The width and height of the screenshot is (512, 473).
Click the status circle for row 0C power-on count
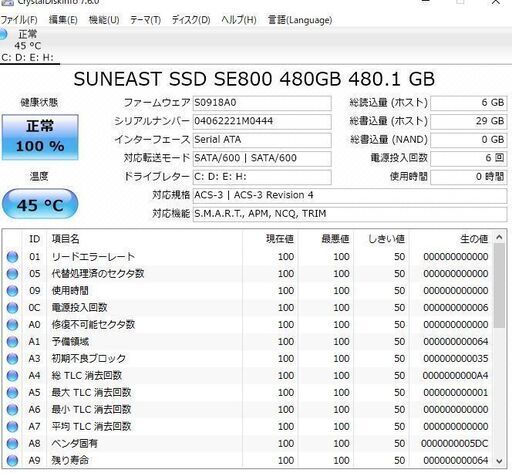click(x=12, y=308)
